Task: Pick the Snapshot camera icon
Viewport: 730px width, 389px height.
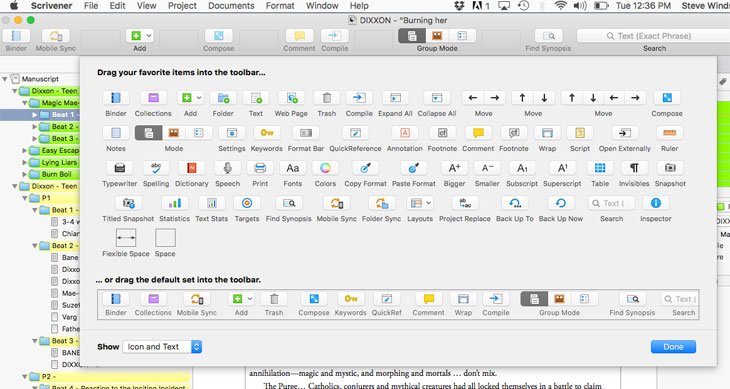Action: [x=670, y=168]
